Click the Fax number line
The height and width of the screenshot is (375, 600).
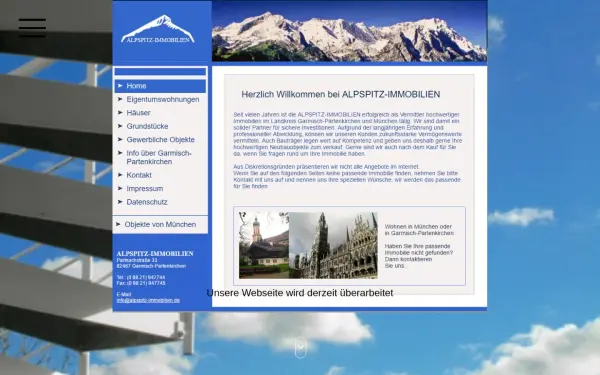pos(141,283)
